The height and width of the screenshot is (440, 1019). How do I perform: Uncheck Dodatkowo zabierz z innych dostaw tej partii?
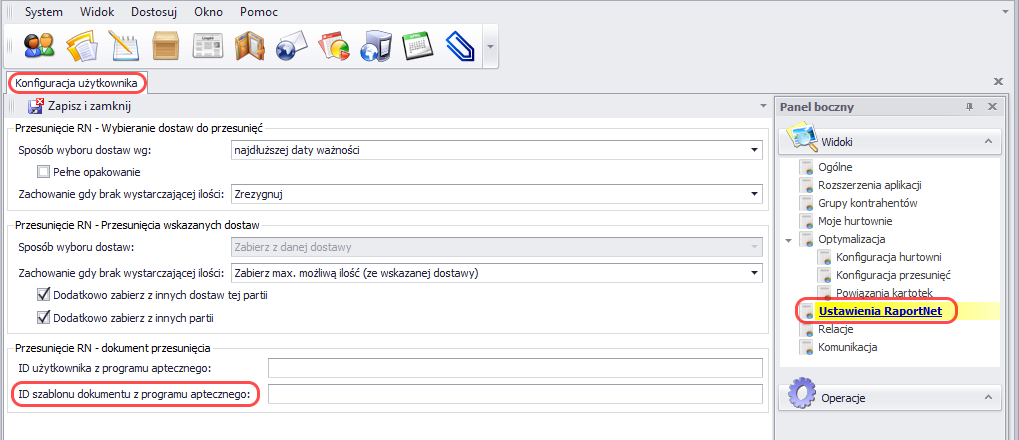(x=43, y=295)
